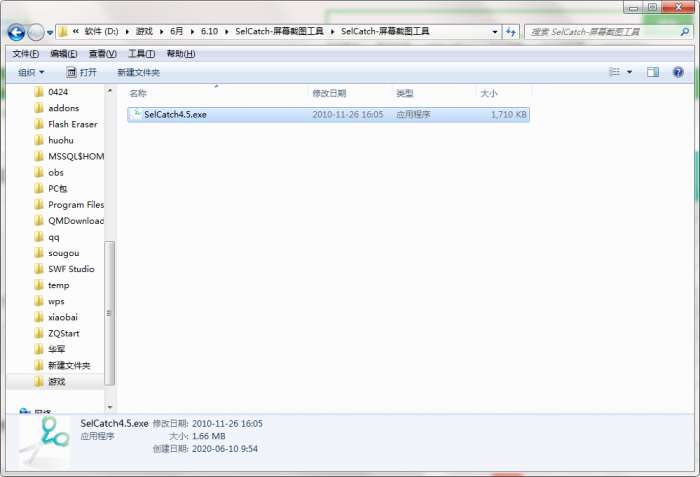This screenshot has height=477, width=700.
Task: Select the addons folder
Action: coord(63,108)
